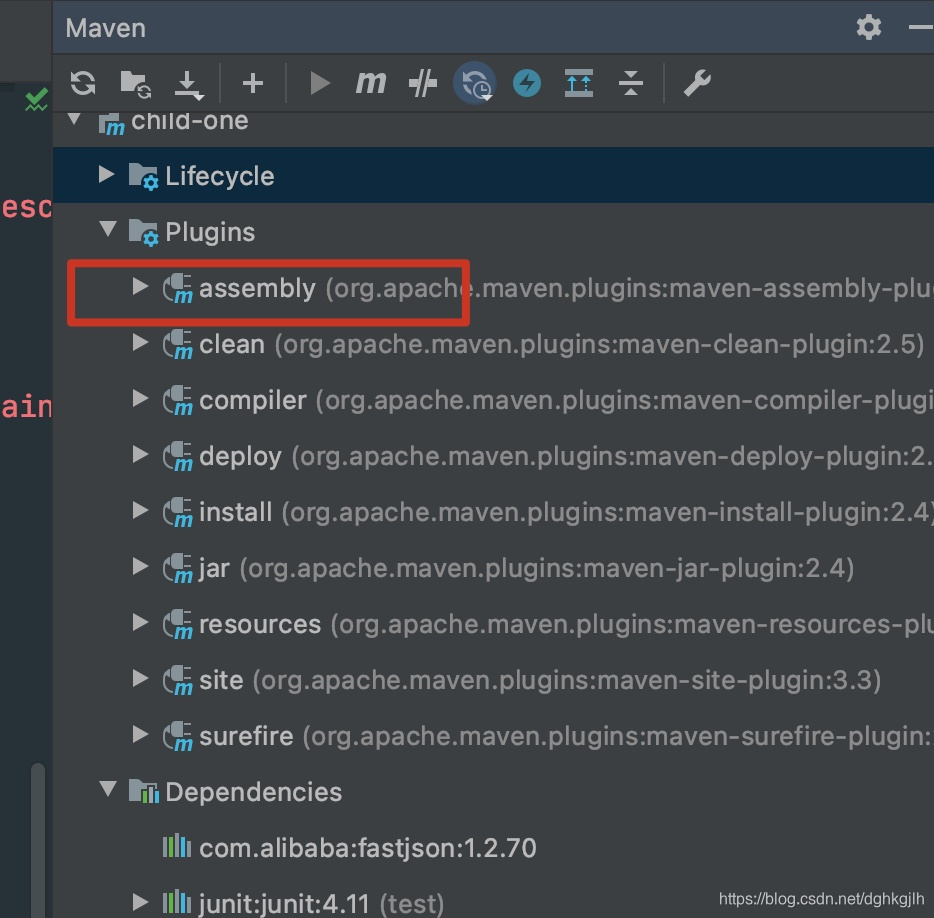934x918 pixels.
Task: Expand the assembly plugin arrow
Action: tap(141, 287)
